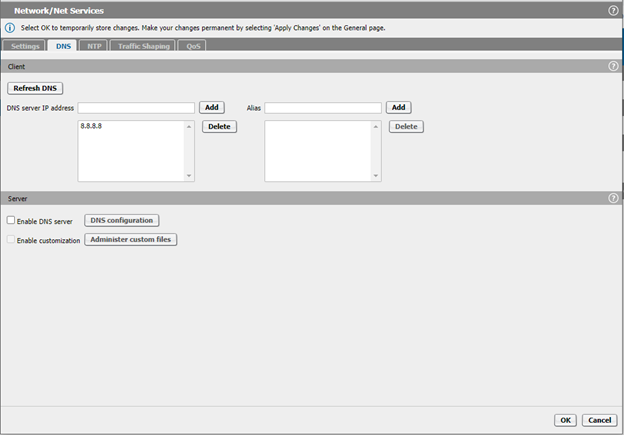Click the blue info icon beside the message
This screenshot has width=624, height=435.
(x=10, y=28)
